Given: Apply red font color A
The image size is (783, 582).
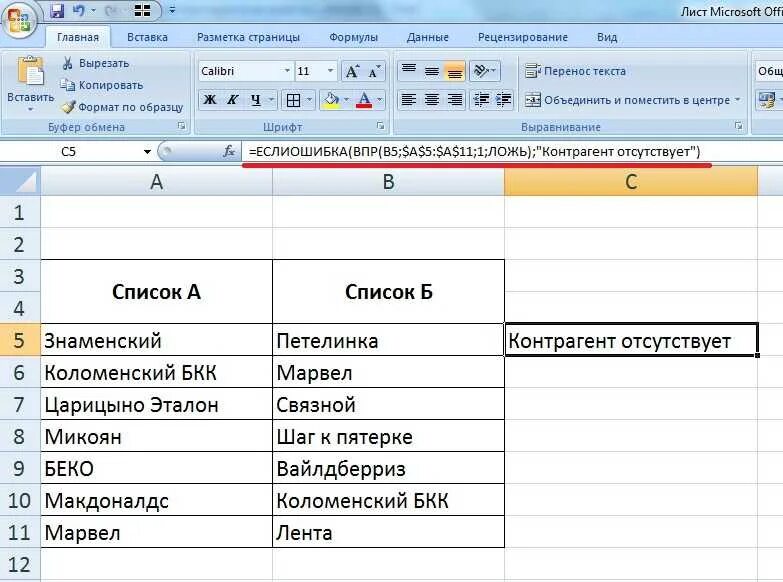Looking at the screenshot, I should point(365,100).
